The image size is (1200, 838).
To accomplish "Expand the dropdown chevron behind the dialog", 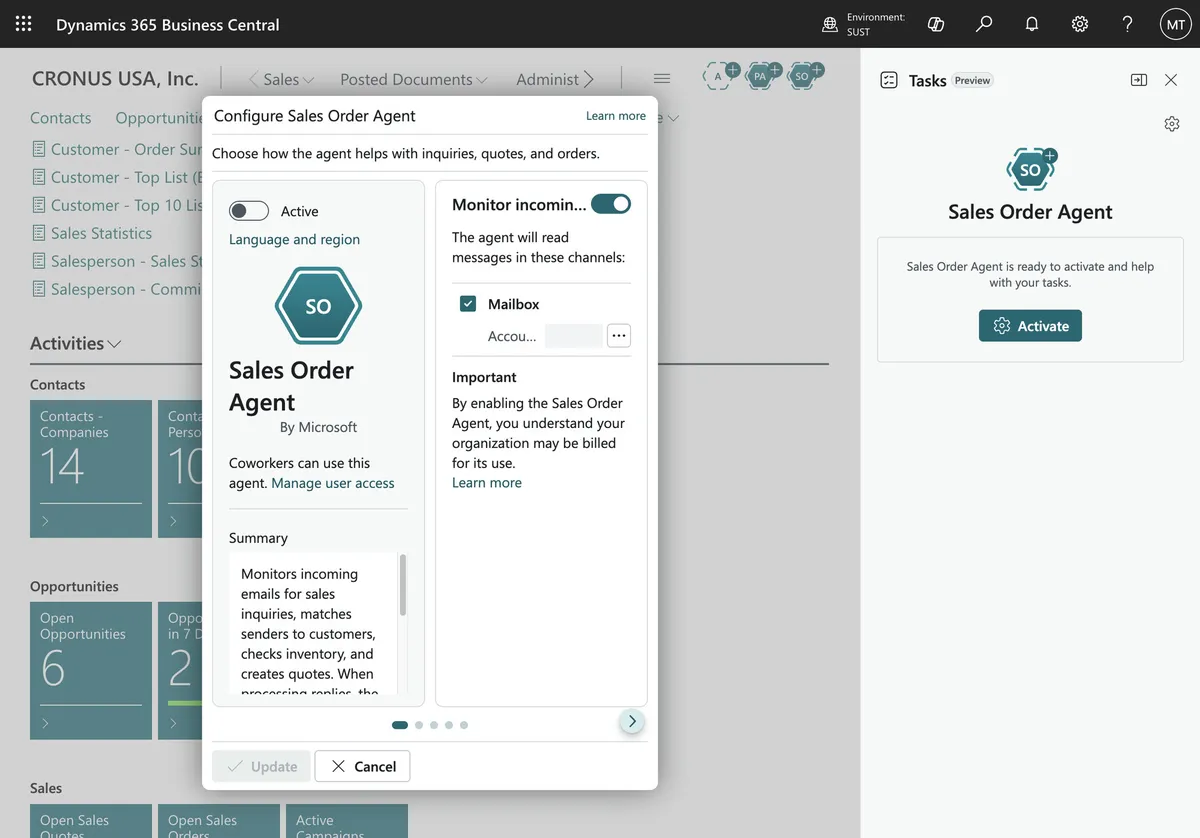I will click(x=673, y=118).
